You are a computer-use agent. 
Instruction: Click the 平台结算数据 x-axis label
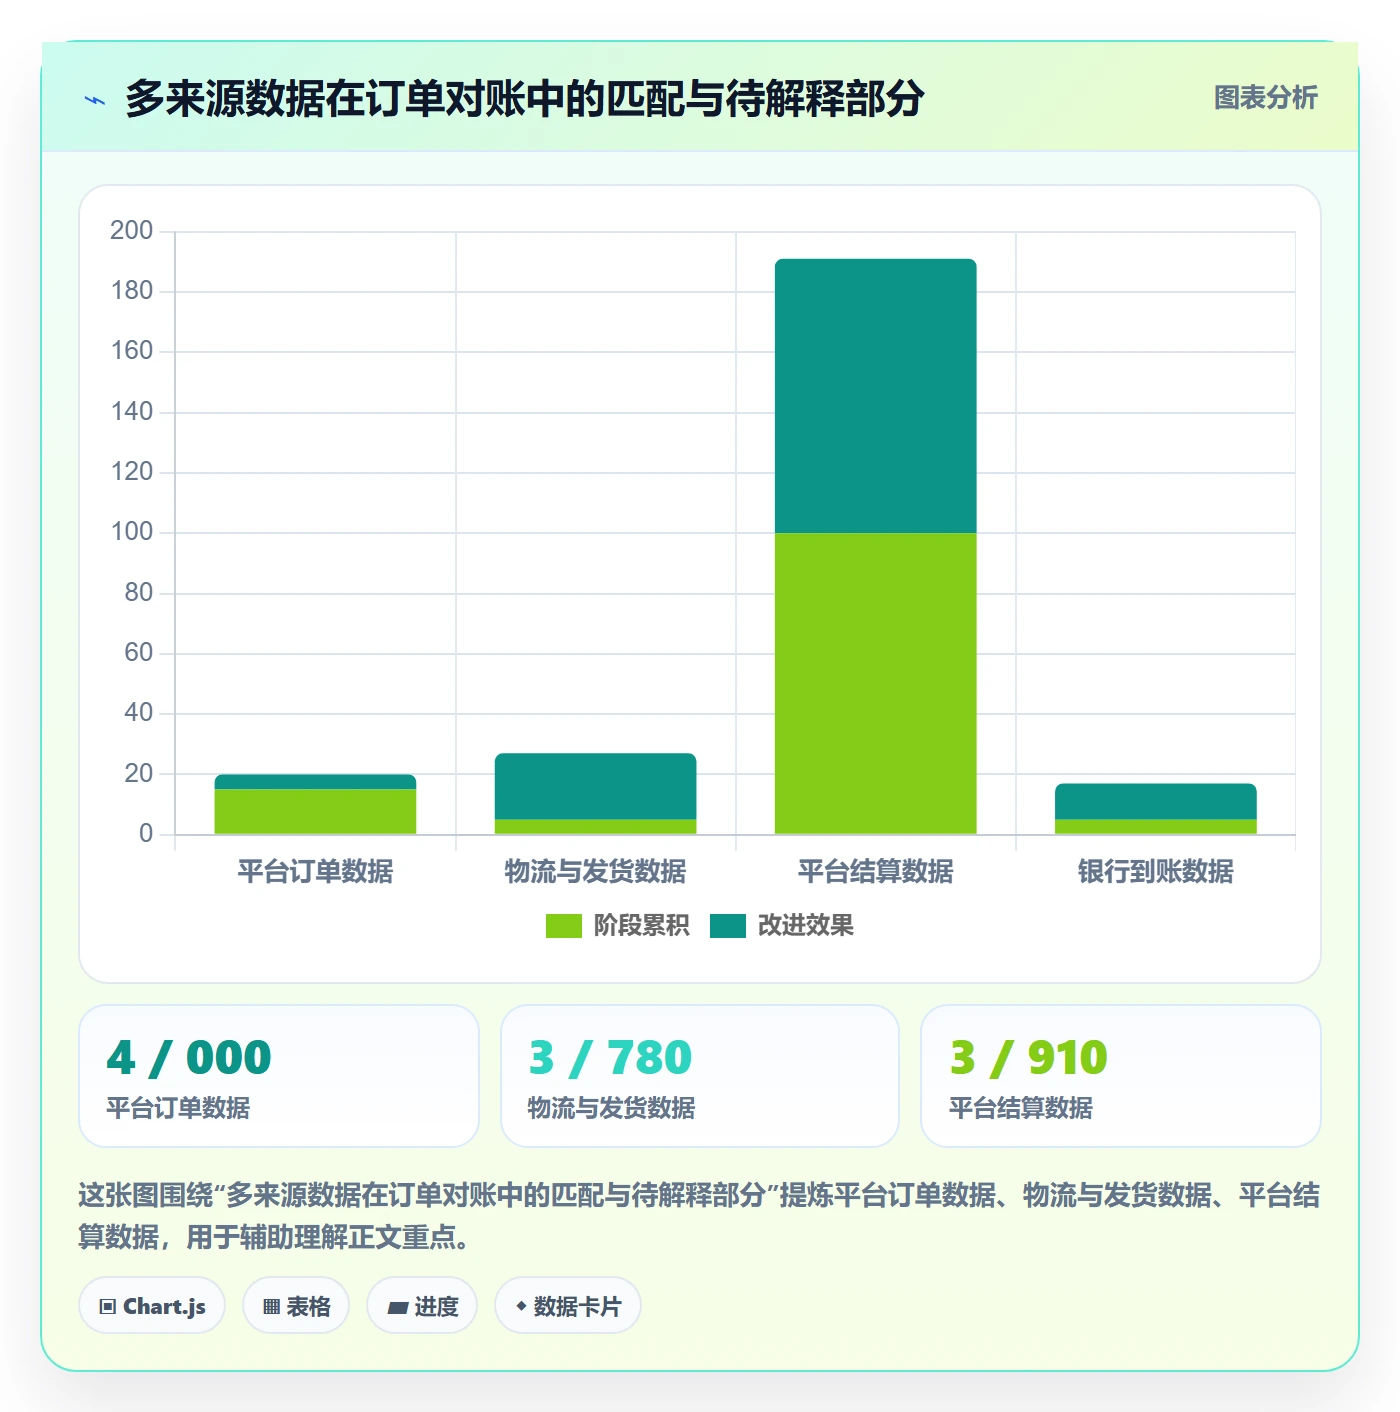(876, 872)
